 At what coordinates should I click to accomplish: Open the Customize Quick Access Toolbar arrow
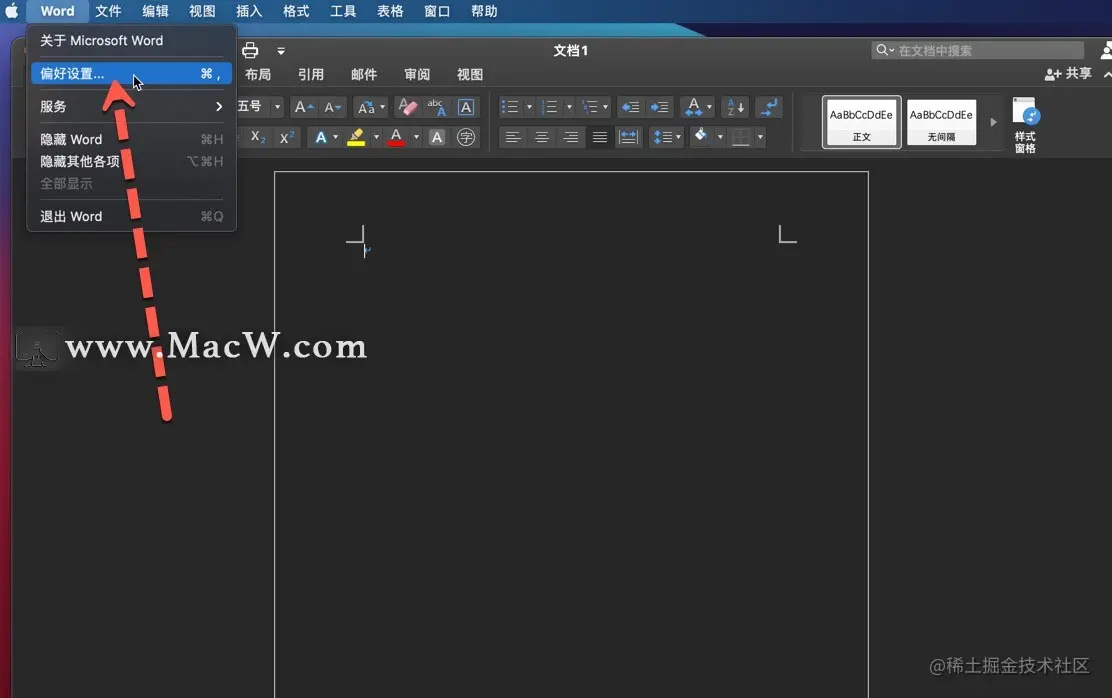tap(281, 51)
